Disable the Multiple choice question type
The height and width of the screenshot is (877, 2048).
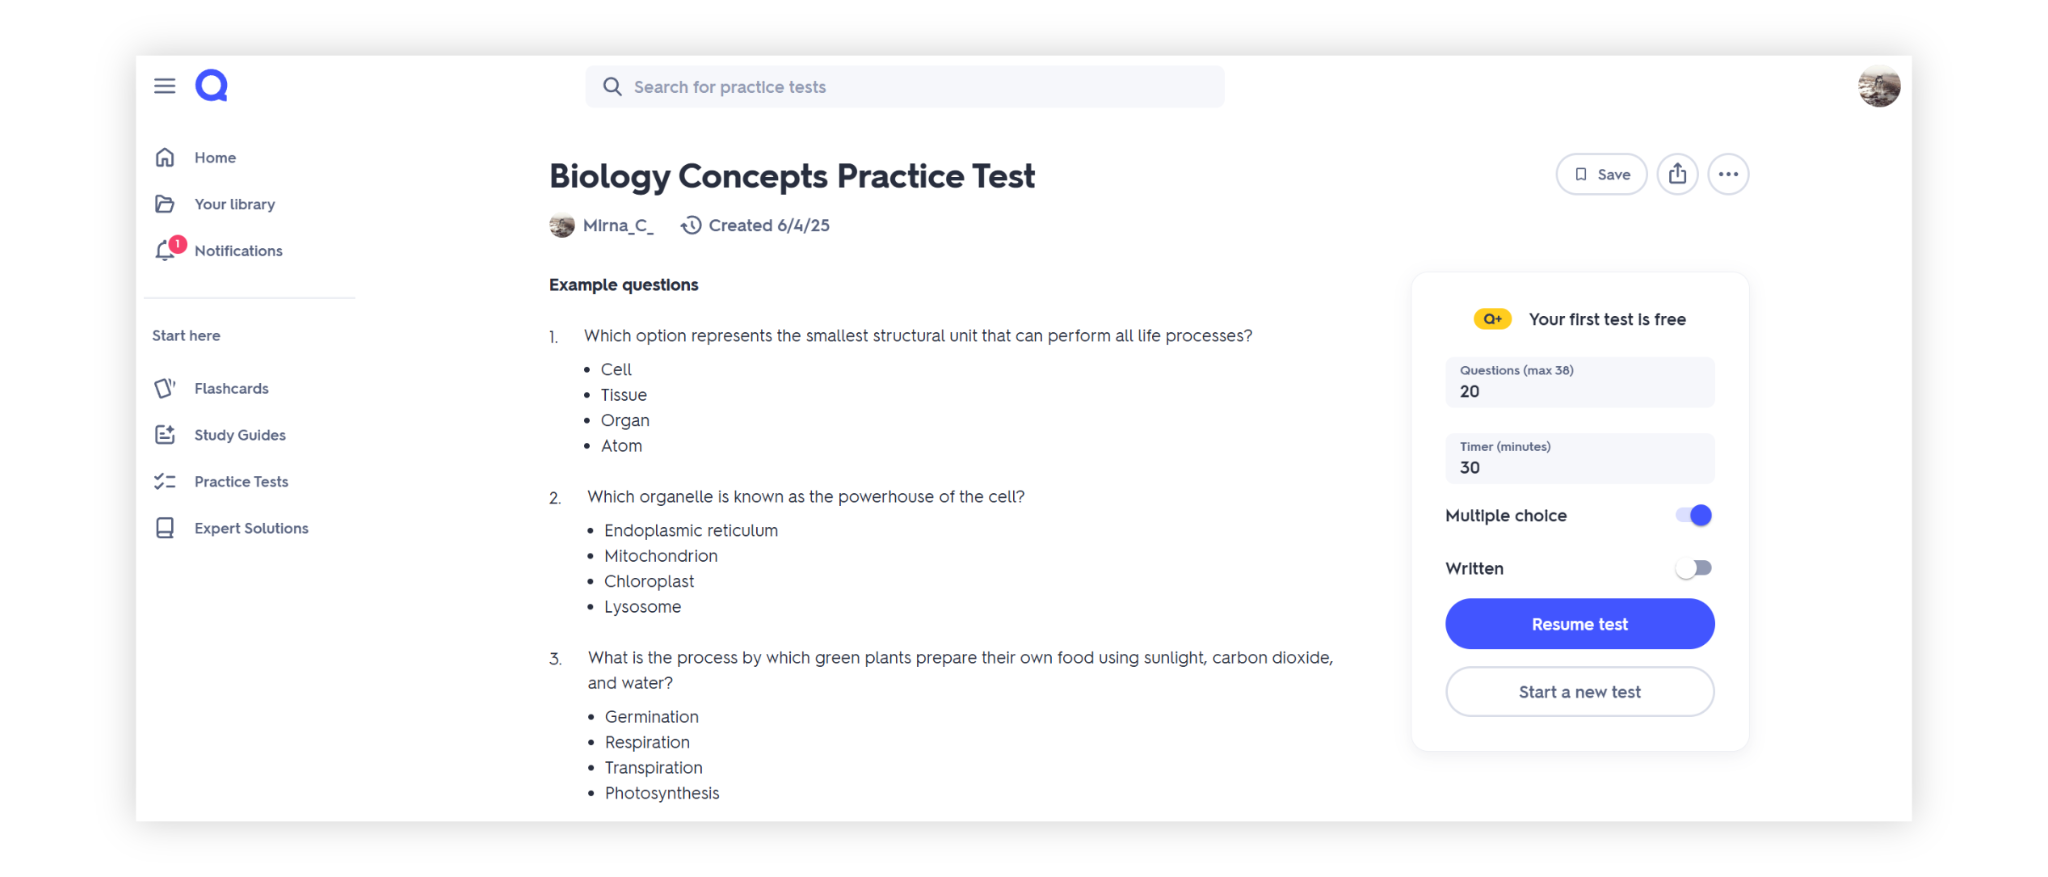click(x=1693, y=515)
